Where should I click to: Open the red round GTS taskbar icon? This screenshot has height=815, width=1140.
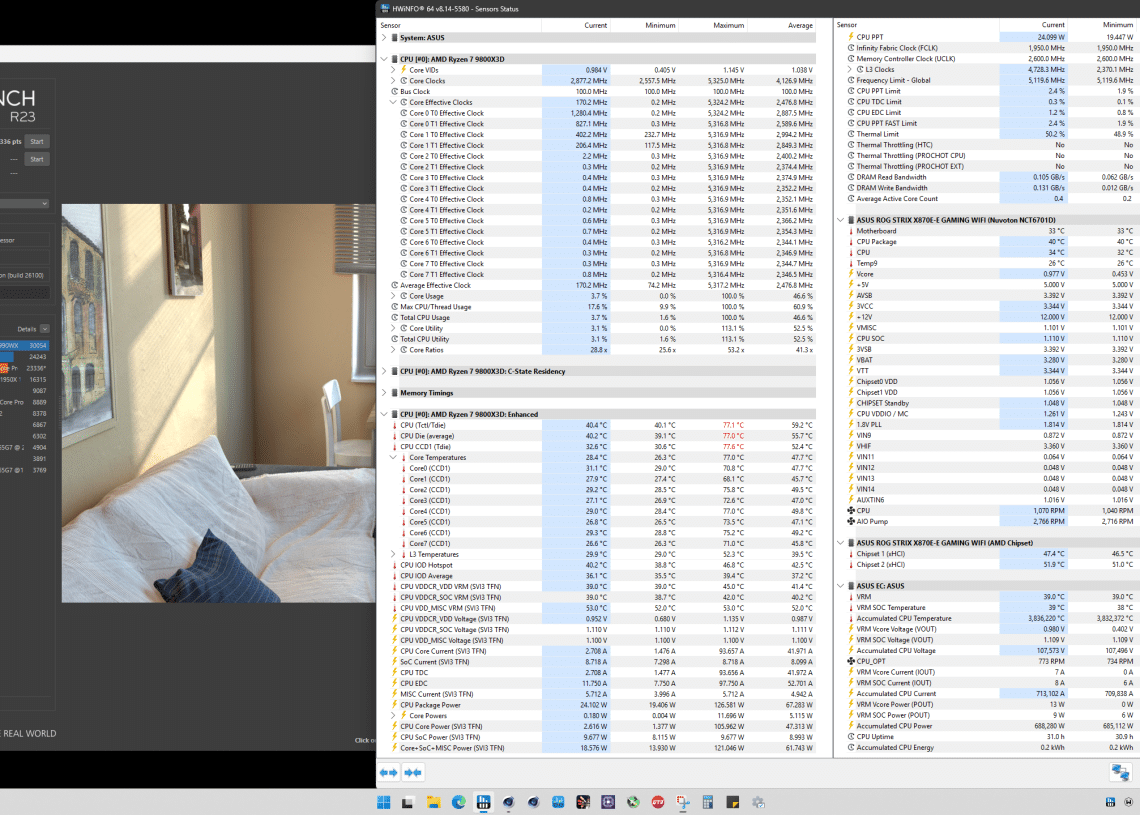tap(658, 802)
